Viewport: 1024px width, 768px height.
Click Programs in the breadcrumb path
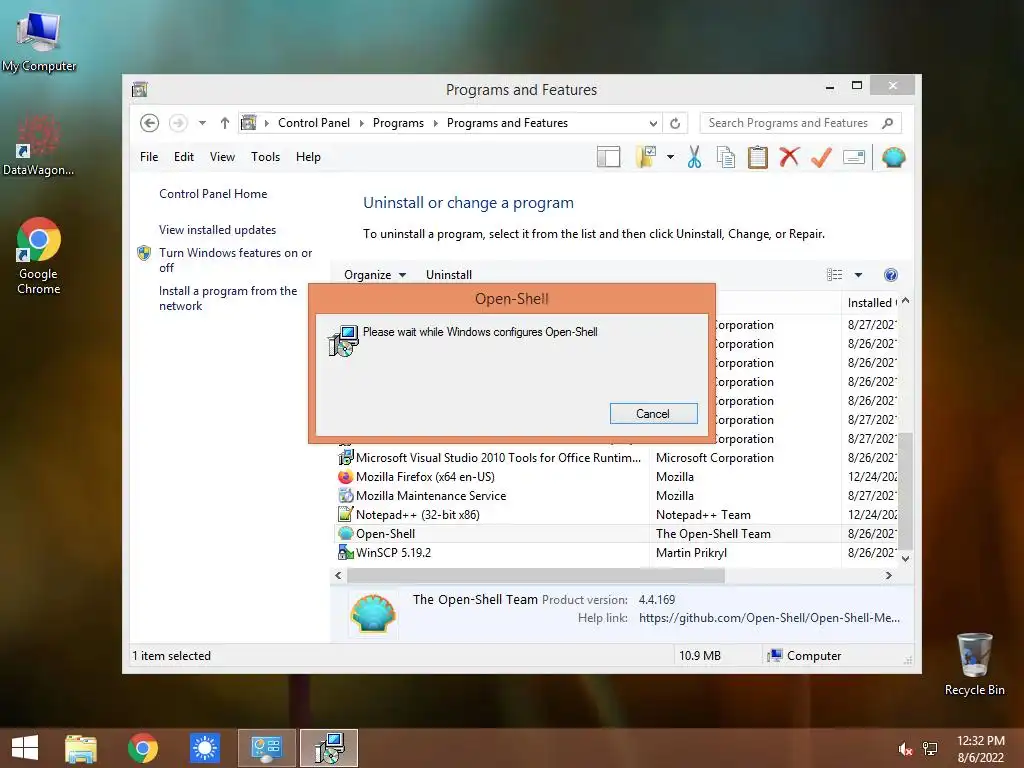398,123
